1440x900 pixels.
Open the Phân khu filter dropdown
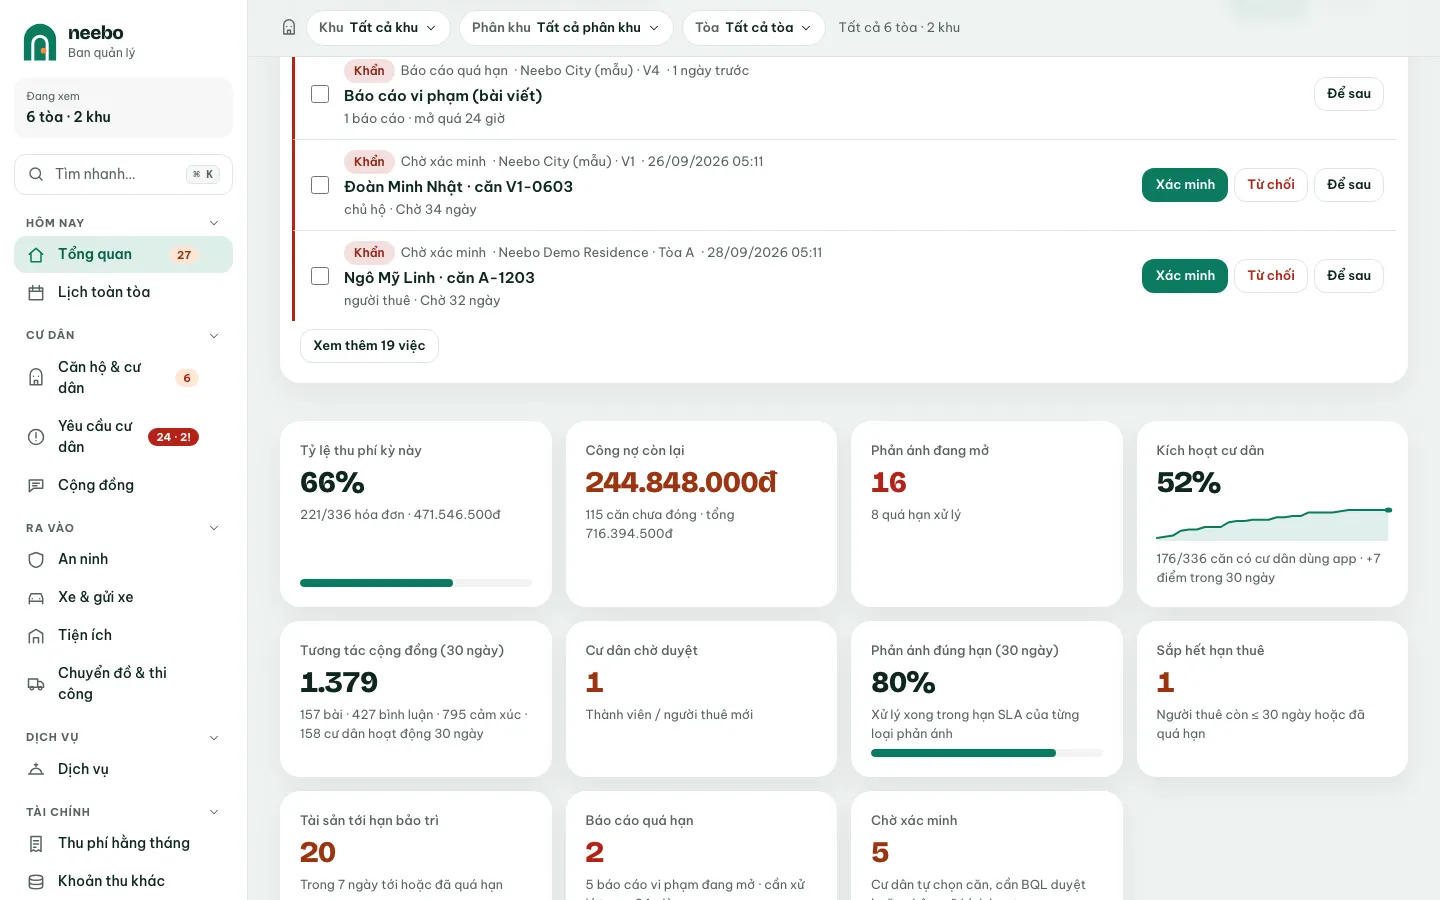[566, 28]
